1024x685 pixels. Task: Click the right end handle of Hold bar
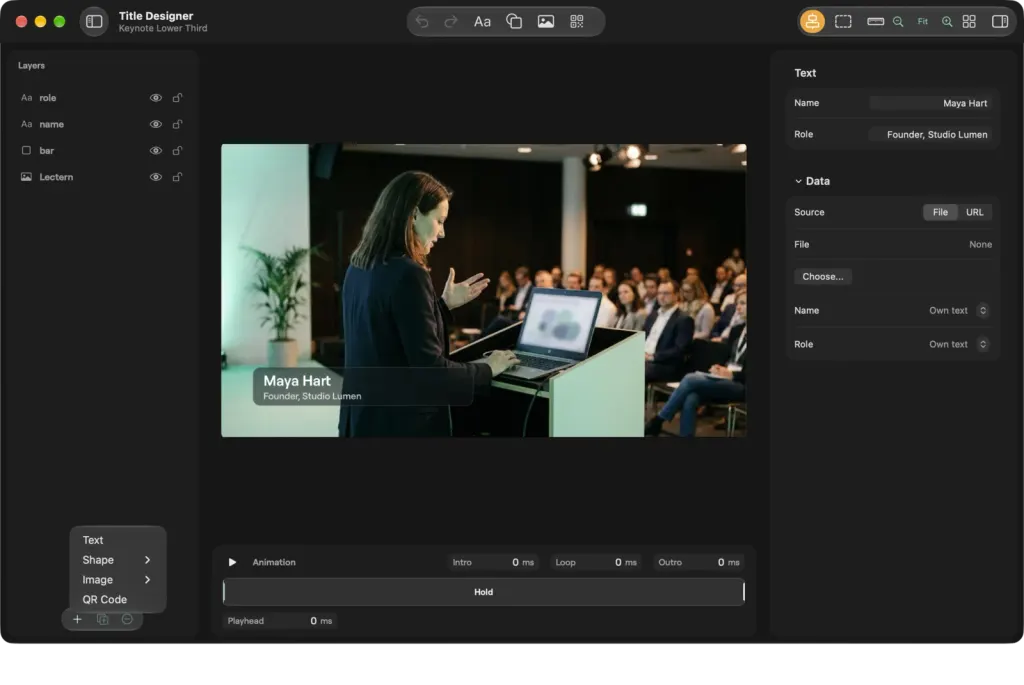click(x=743, y=592)
